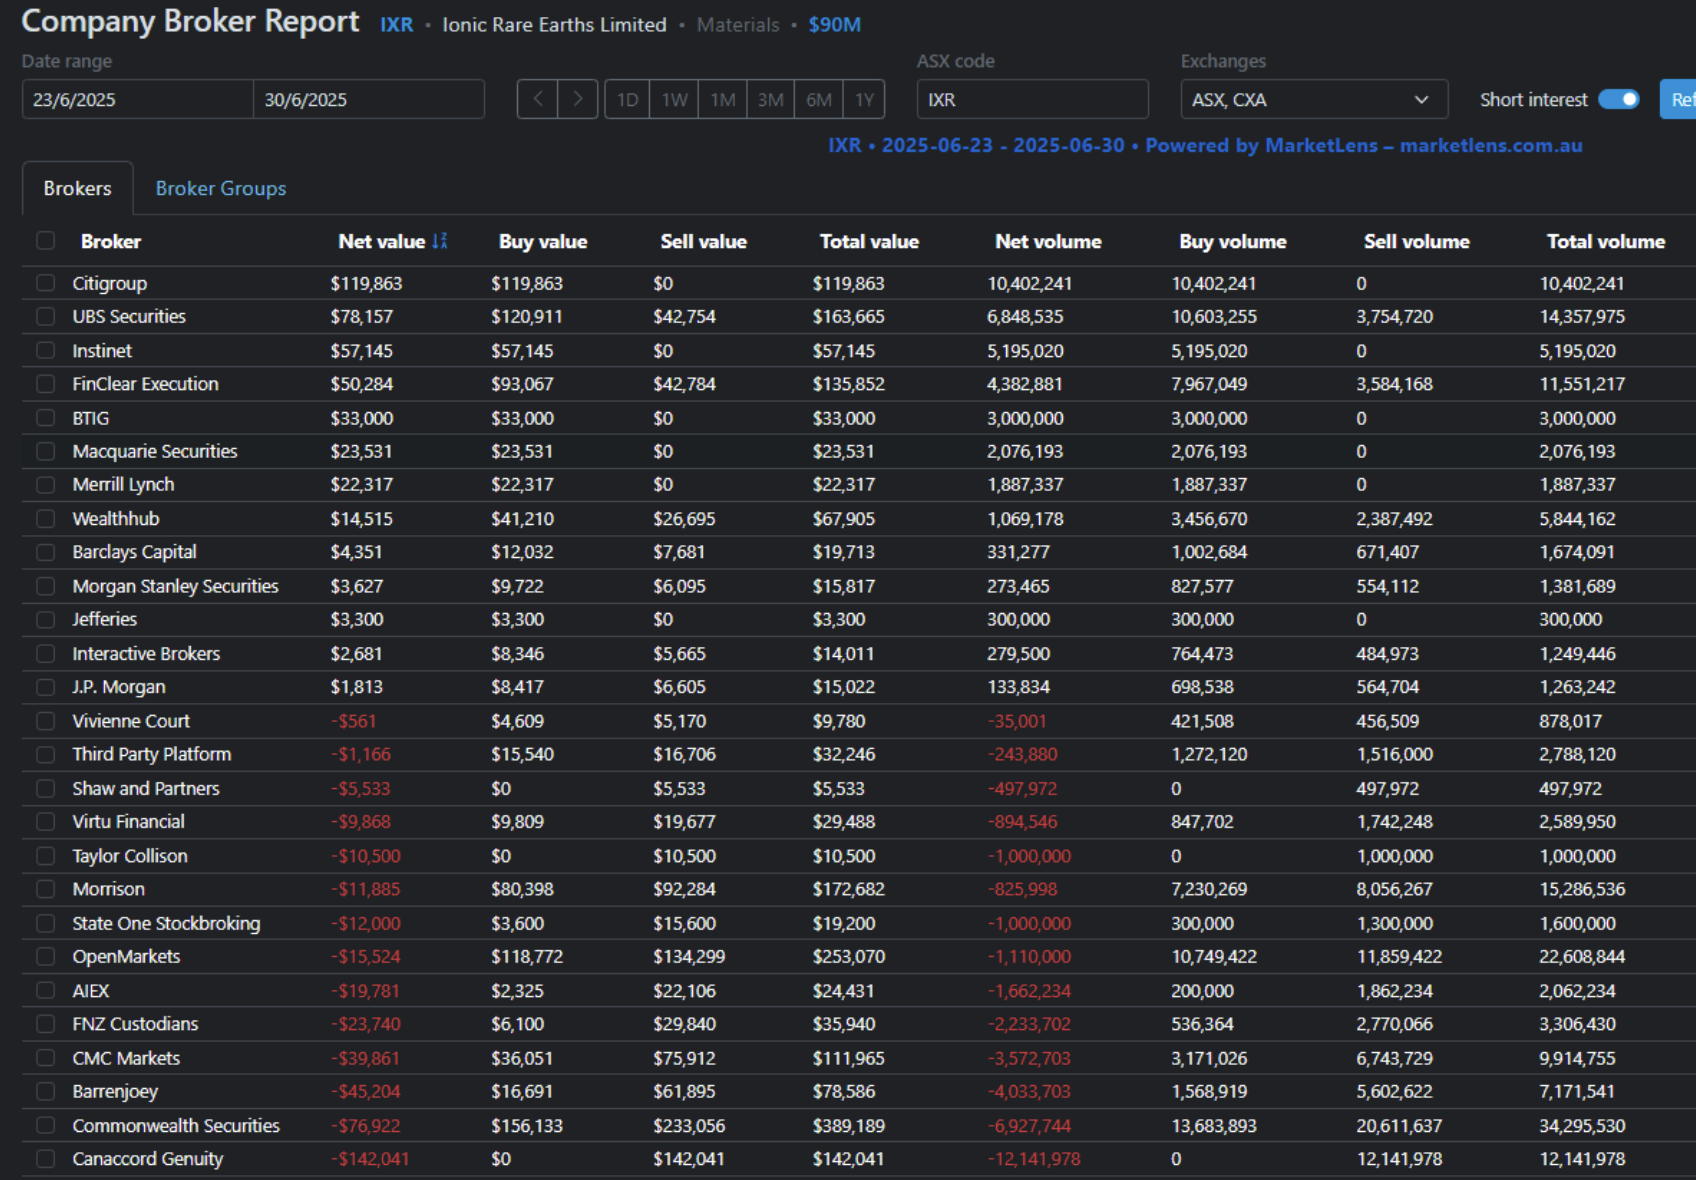Check the select-all brokers header checkbox

(45, 241)
